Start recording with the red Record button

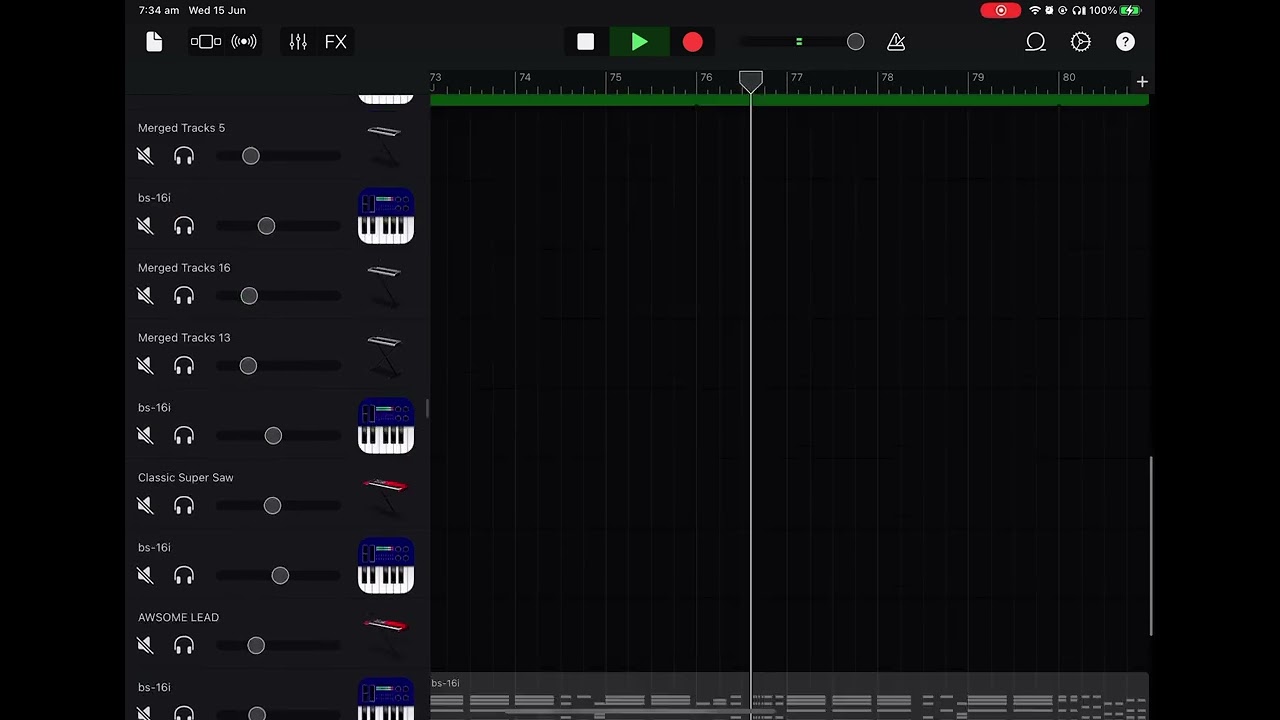point(693,42)
